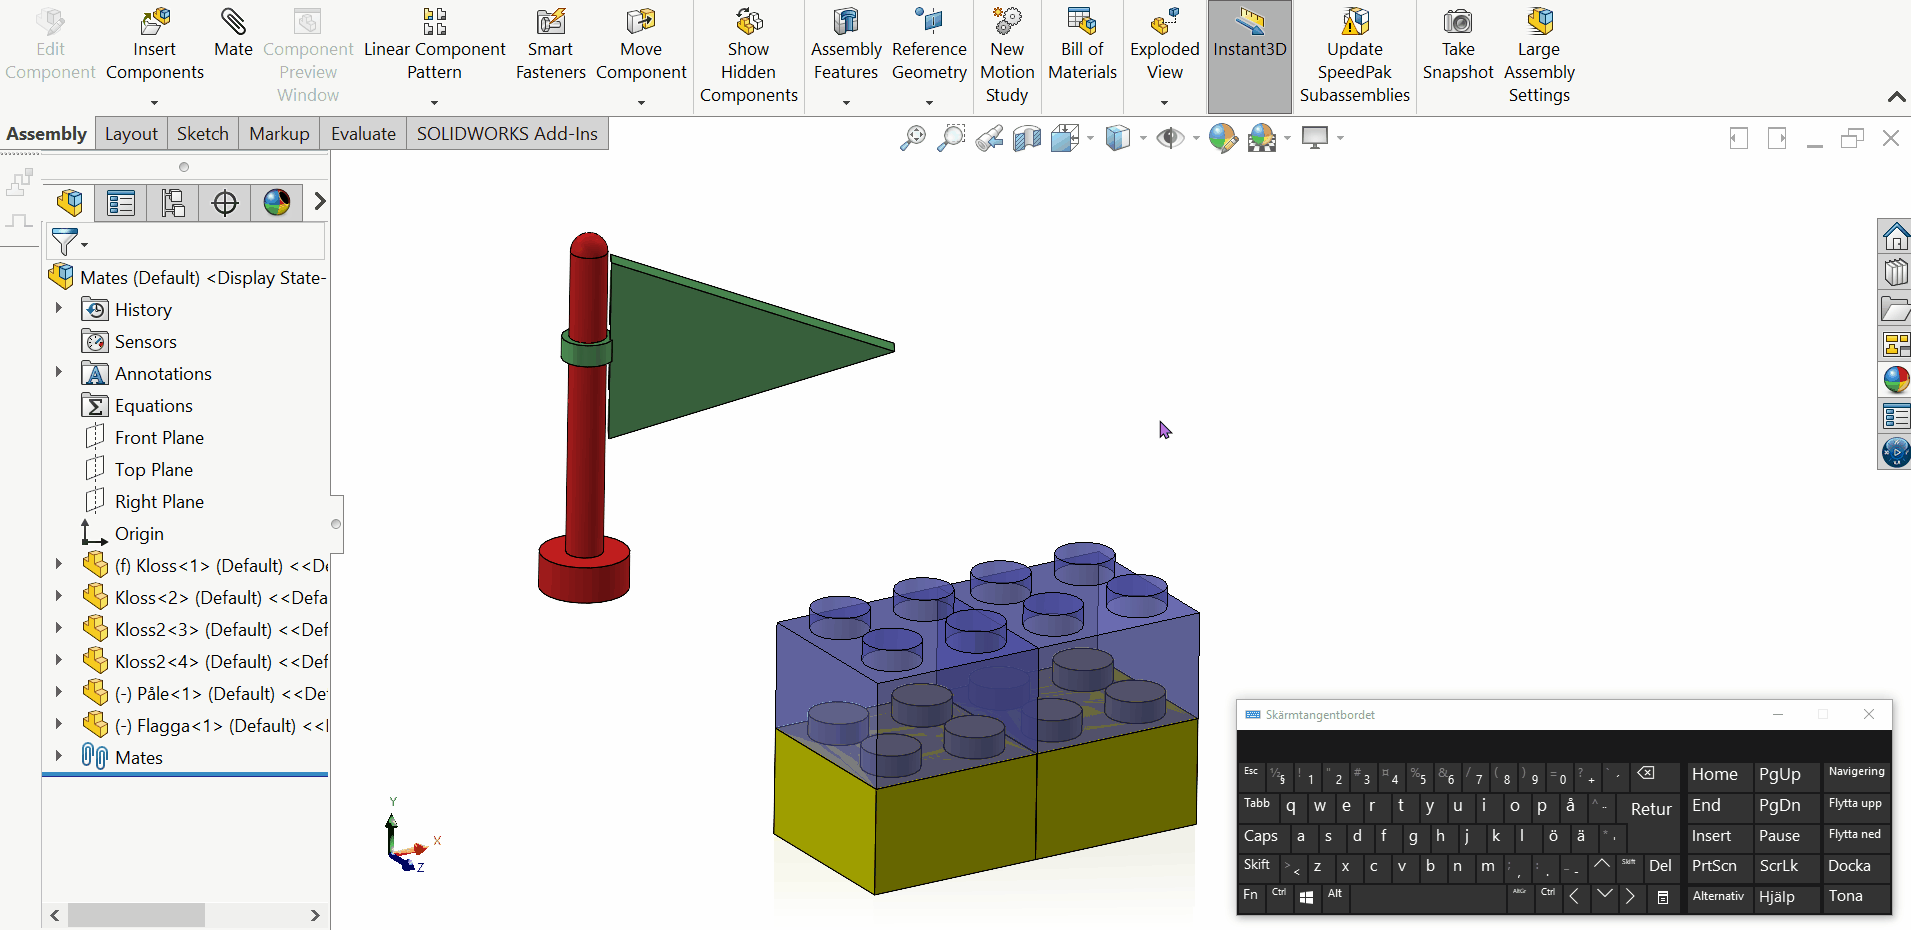Click the Mate paperclip tool

coord(233,33)
